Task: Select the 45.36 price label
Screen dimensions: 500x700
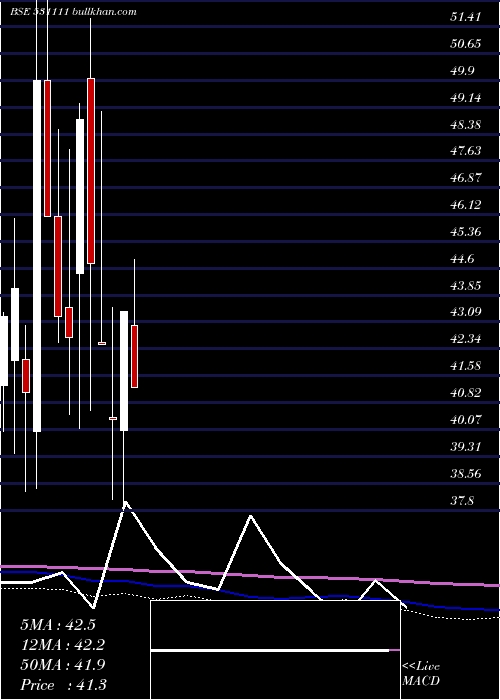Action: click(465, 232)
